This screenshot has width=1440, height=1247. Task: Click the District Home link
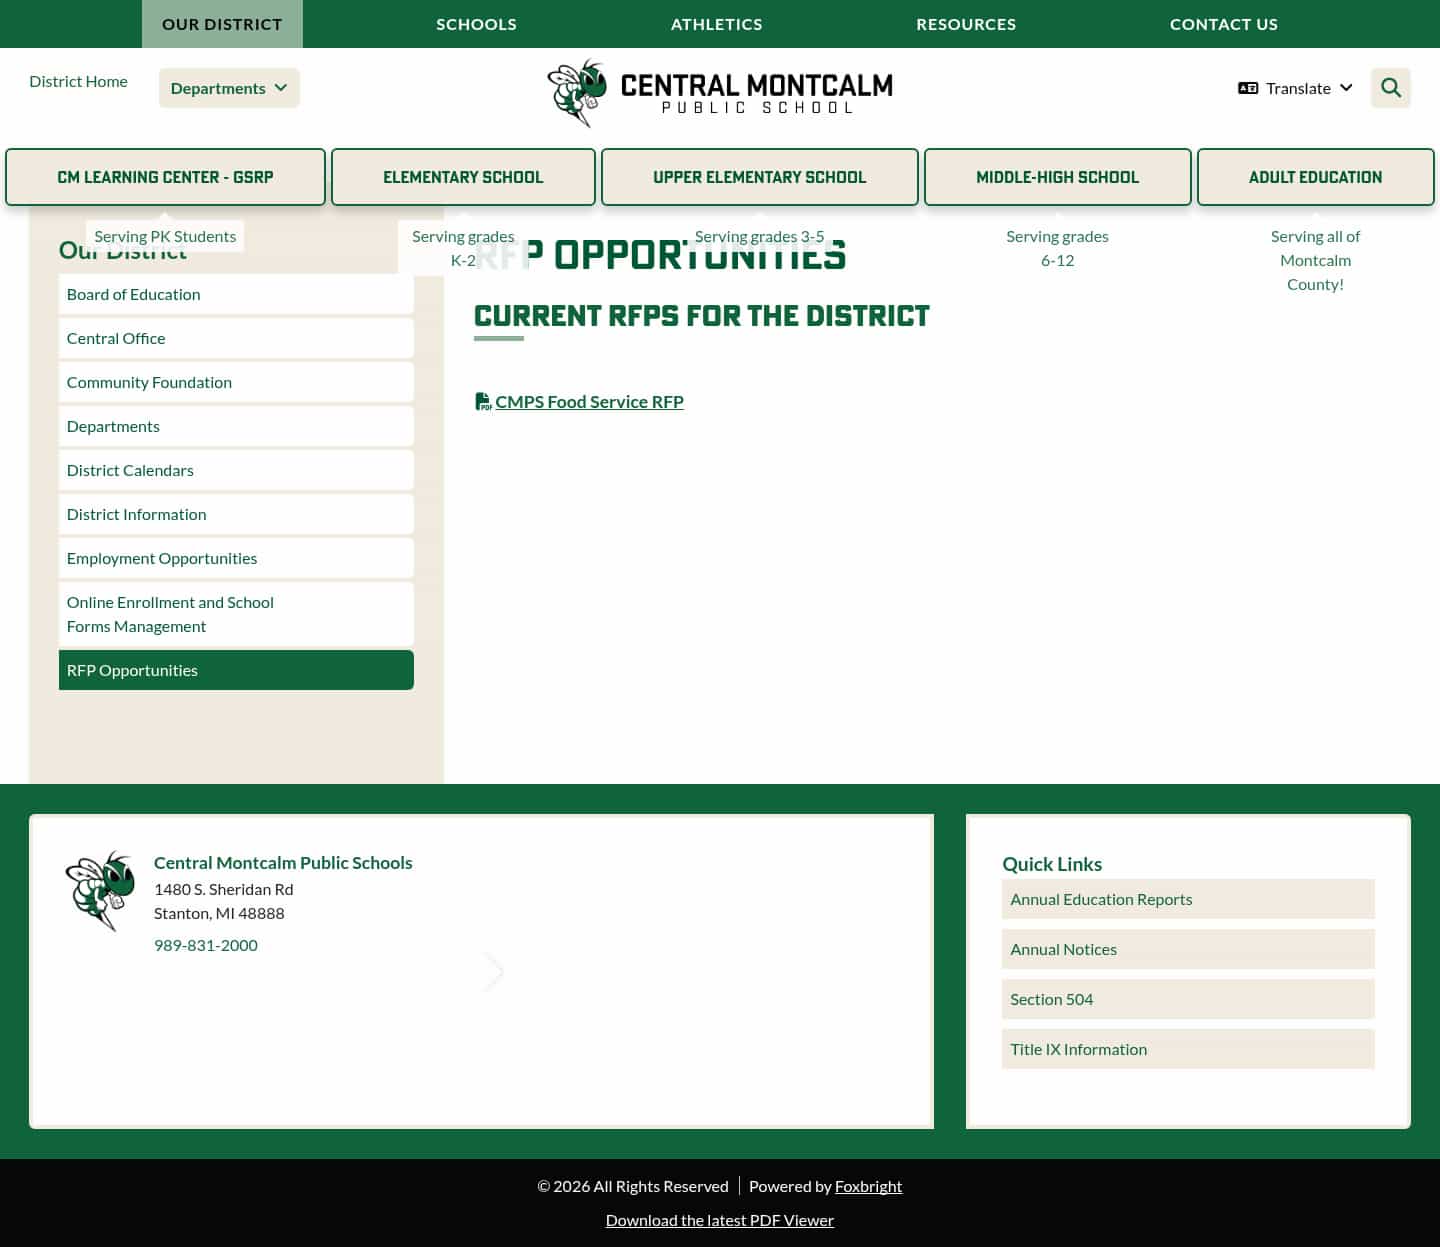78,81
